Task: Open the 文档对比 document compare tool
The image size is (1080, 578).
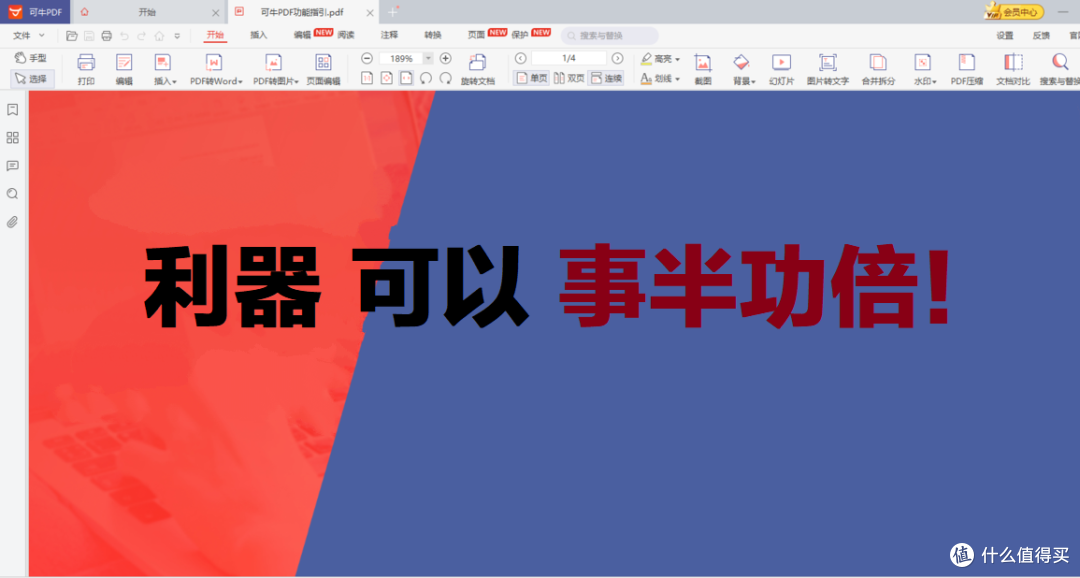Action: click(x=1013, y=70)
